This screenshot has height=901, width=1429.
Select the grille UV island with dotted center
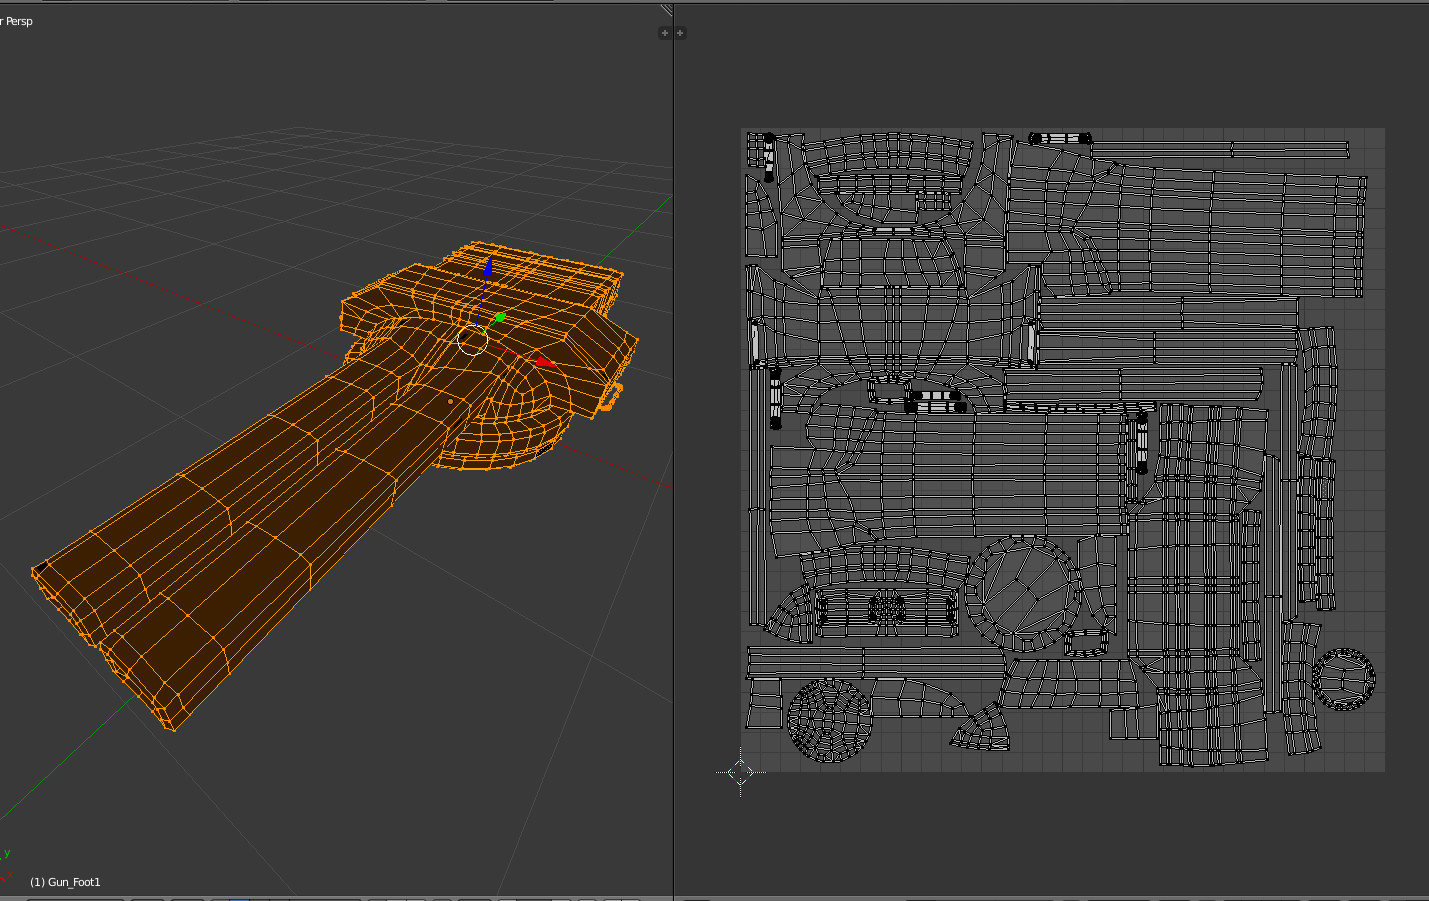coord(887,608)
